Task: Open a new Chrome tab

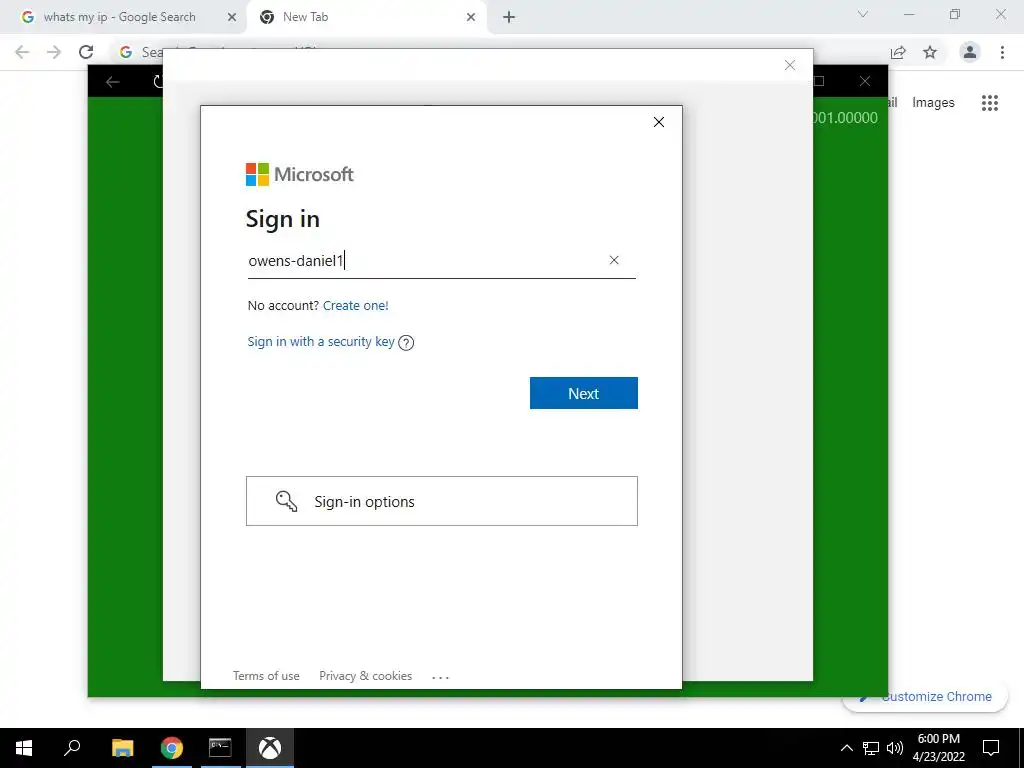Action: 509,17
